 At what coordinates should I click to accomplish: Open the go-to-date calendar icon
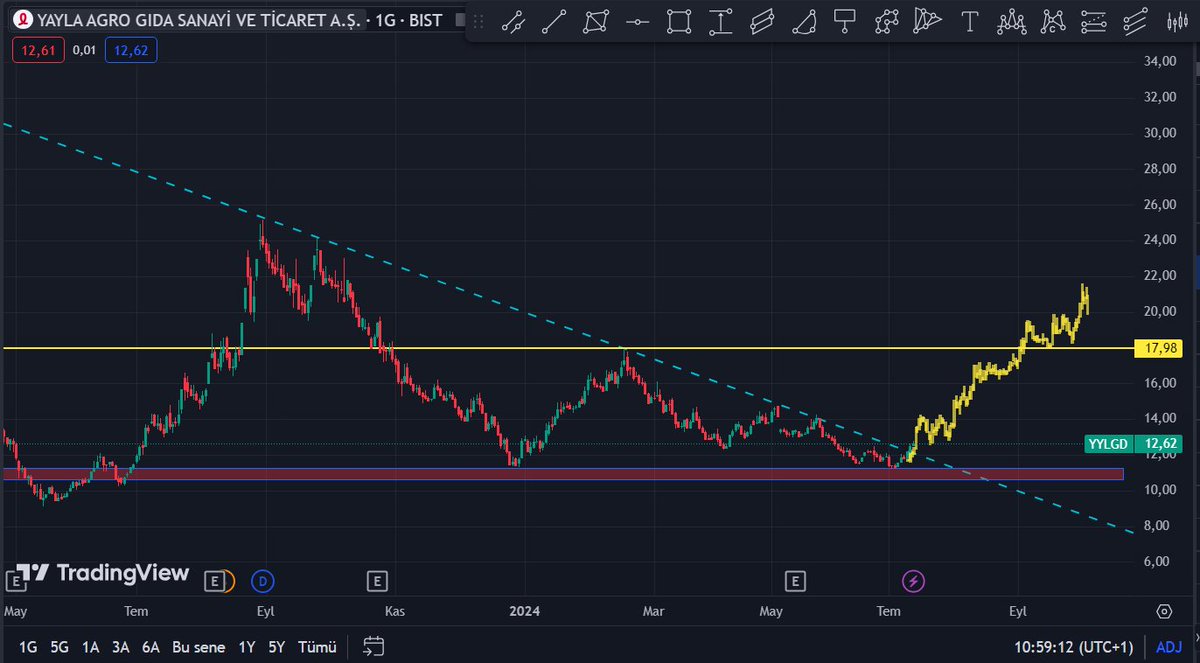pos(373,646)
